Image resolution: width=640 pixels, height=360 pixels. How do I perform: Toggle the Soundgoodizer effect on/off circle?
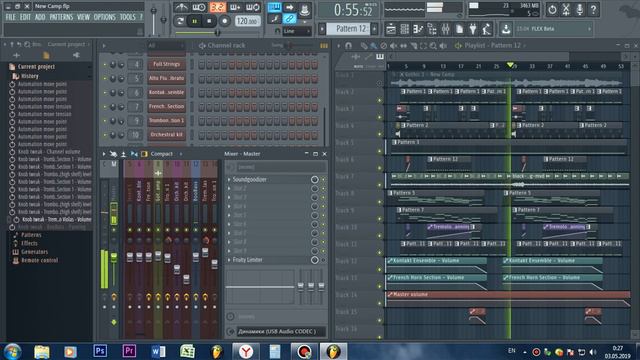tap(314, 180)
